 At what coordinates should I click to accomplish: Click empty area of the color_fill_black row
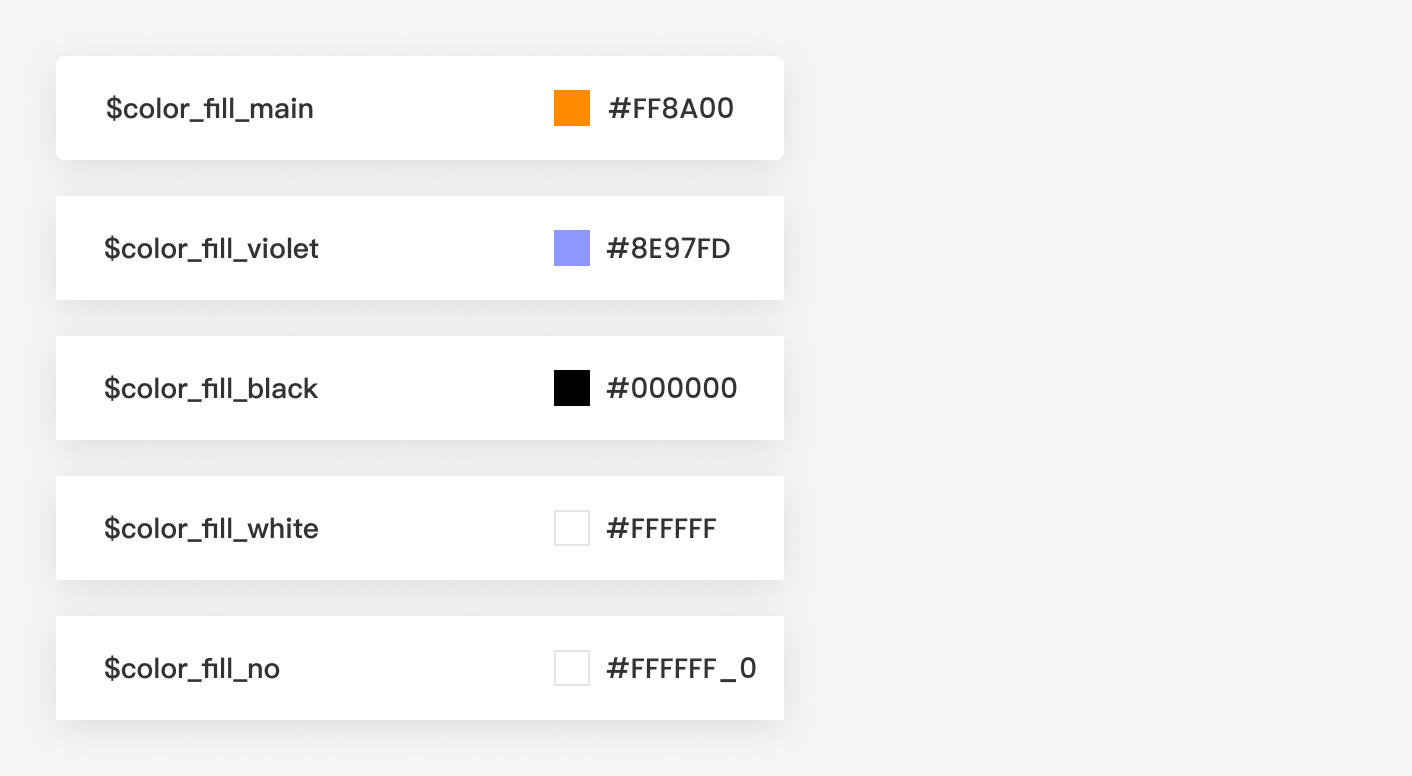click(x=435, y=388)
